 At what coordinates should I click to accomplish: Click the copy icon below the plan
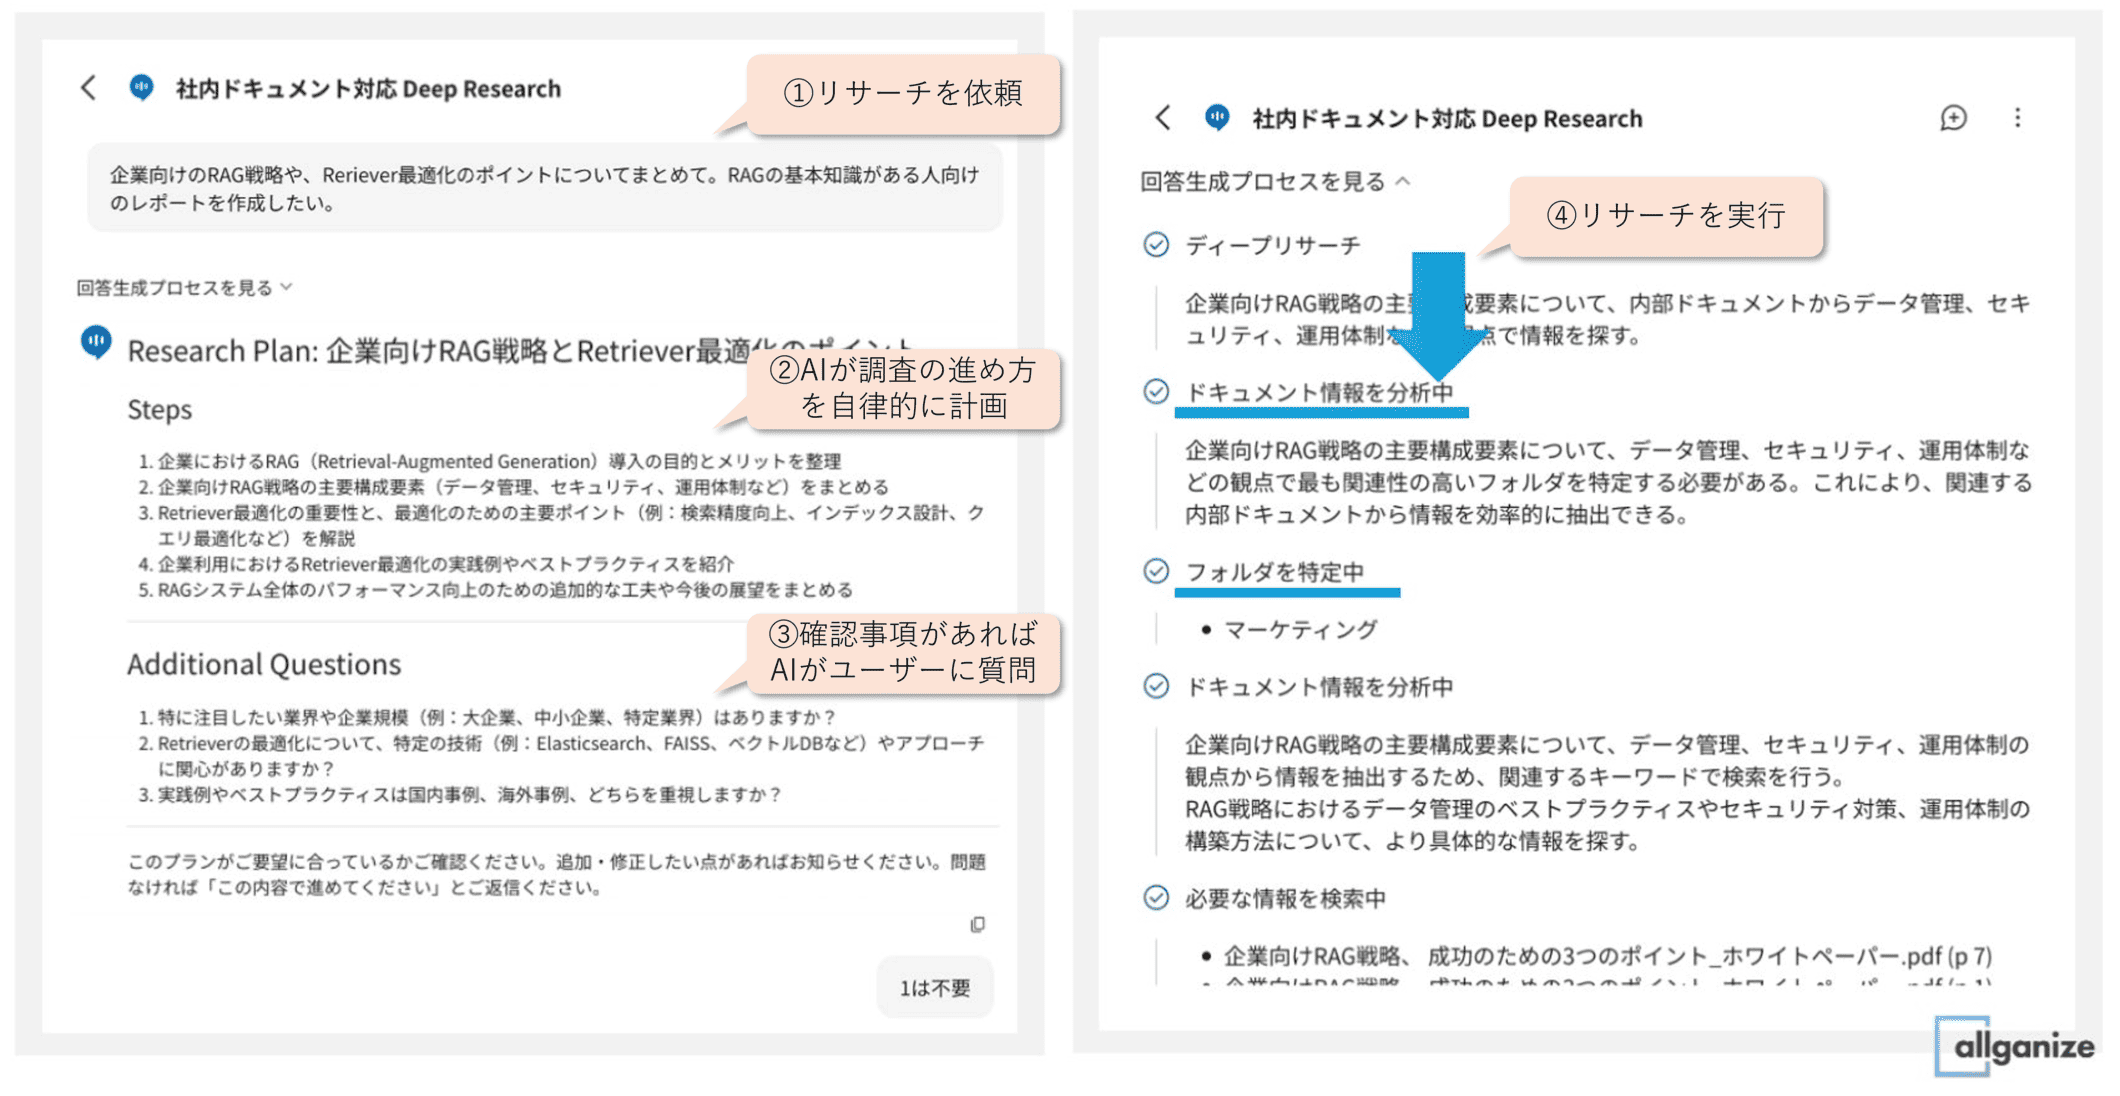point(977,924)
